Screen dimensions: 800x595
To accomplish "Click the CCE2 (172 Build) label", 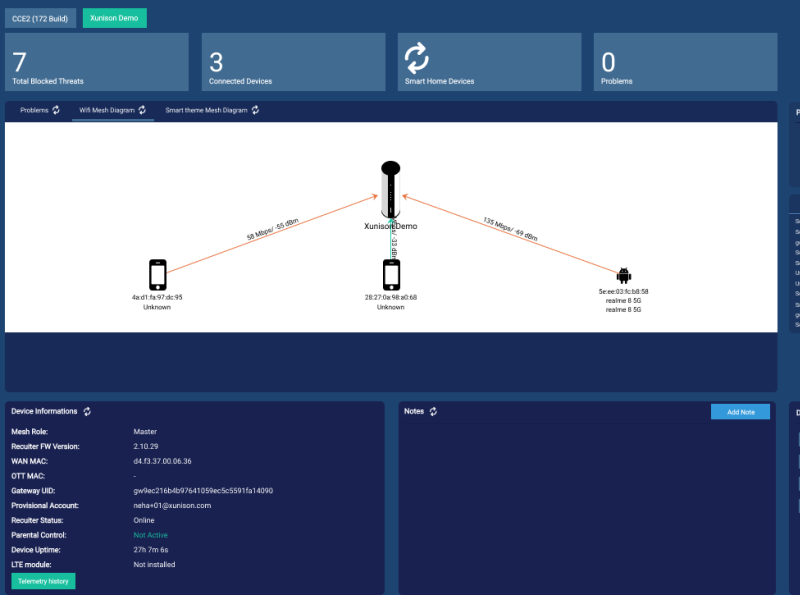I will click(x=43, y=17).
